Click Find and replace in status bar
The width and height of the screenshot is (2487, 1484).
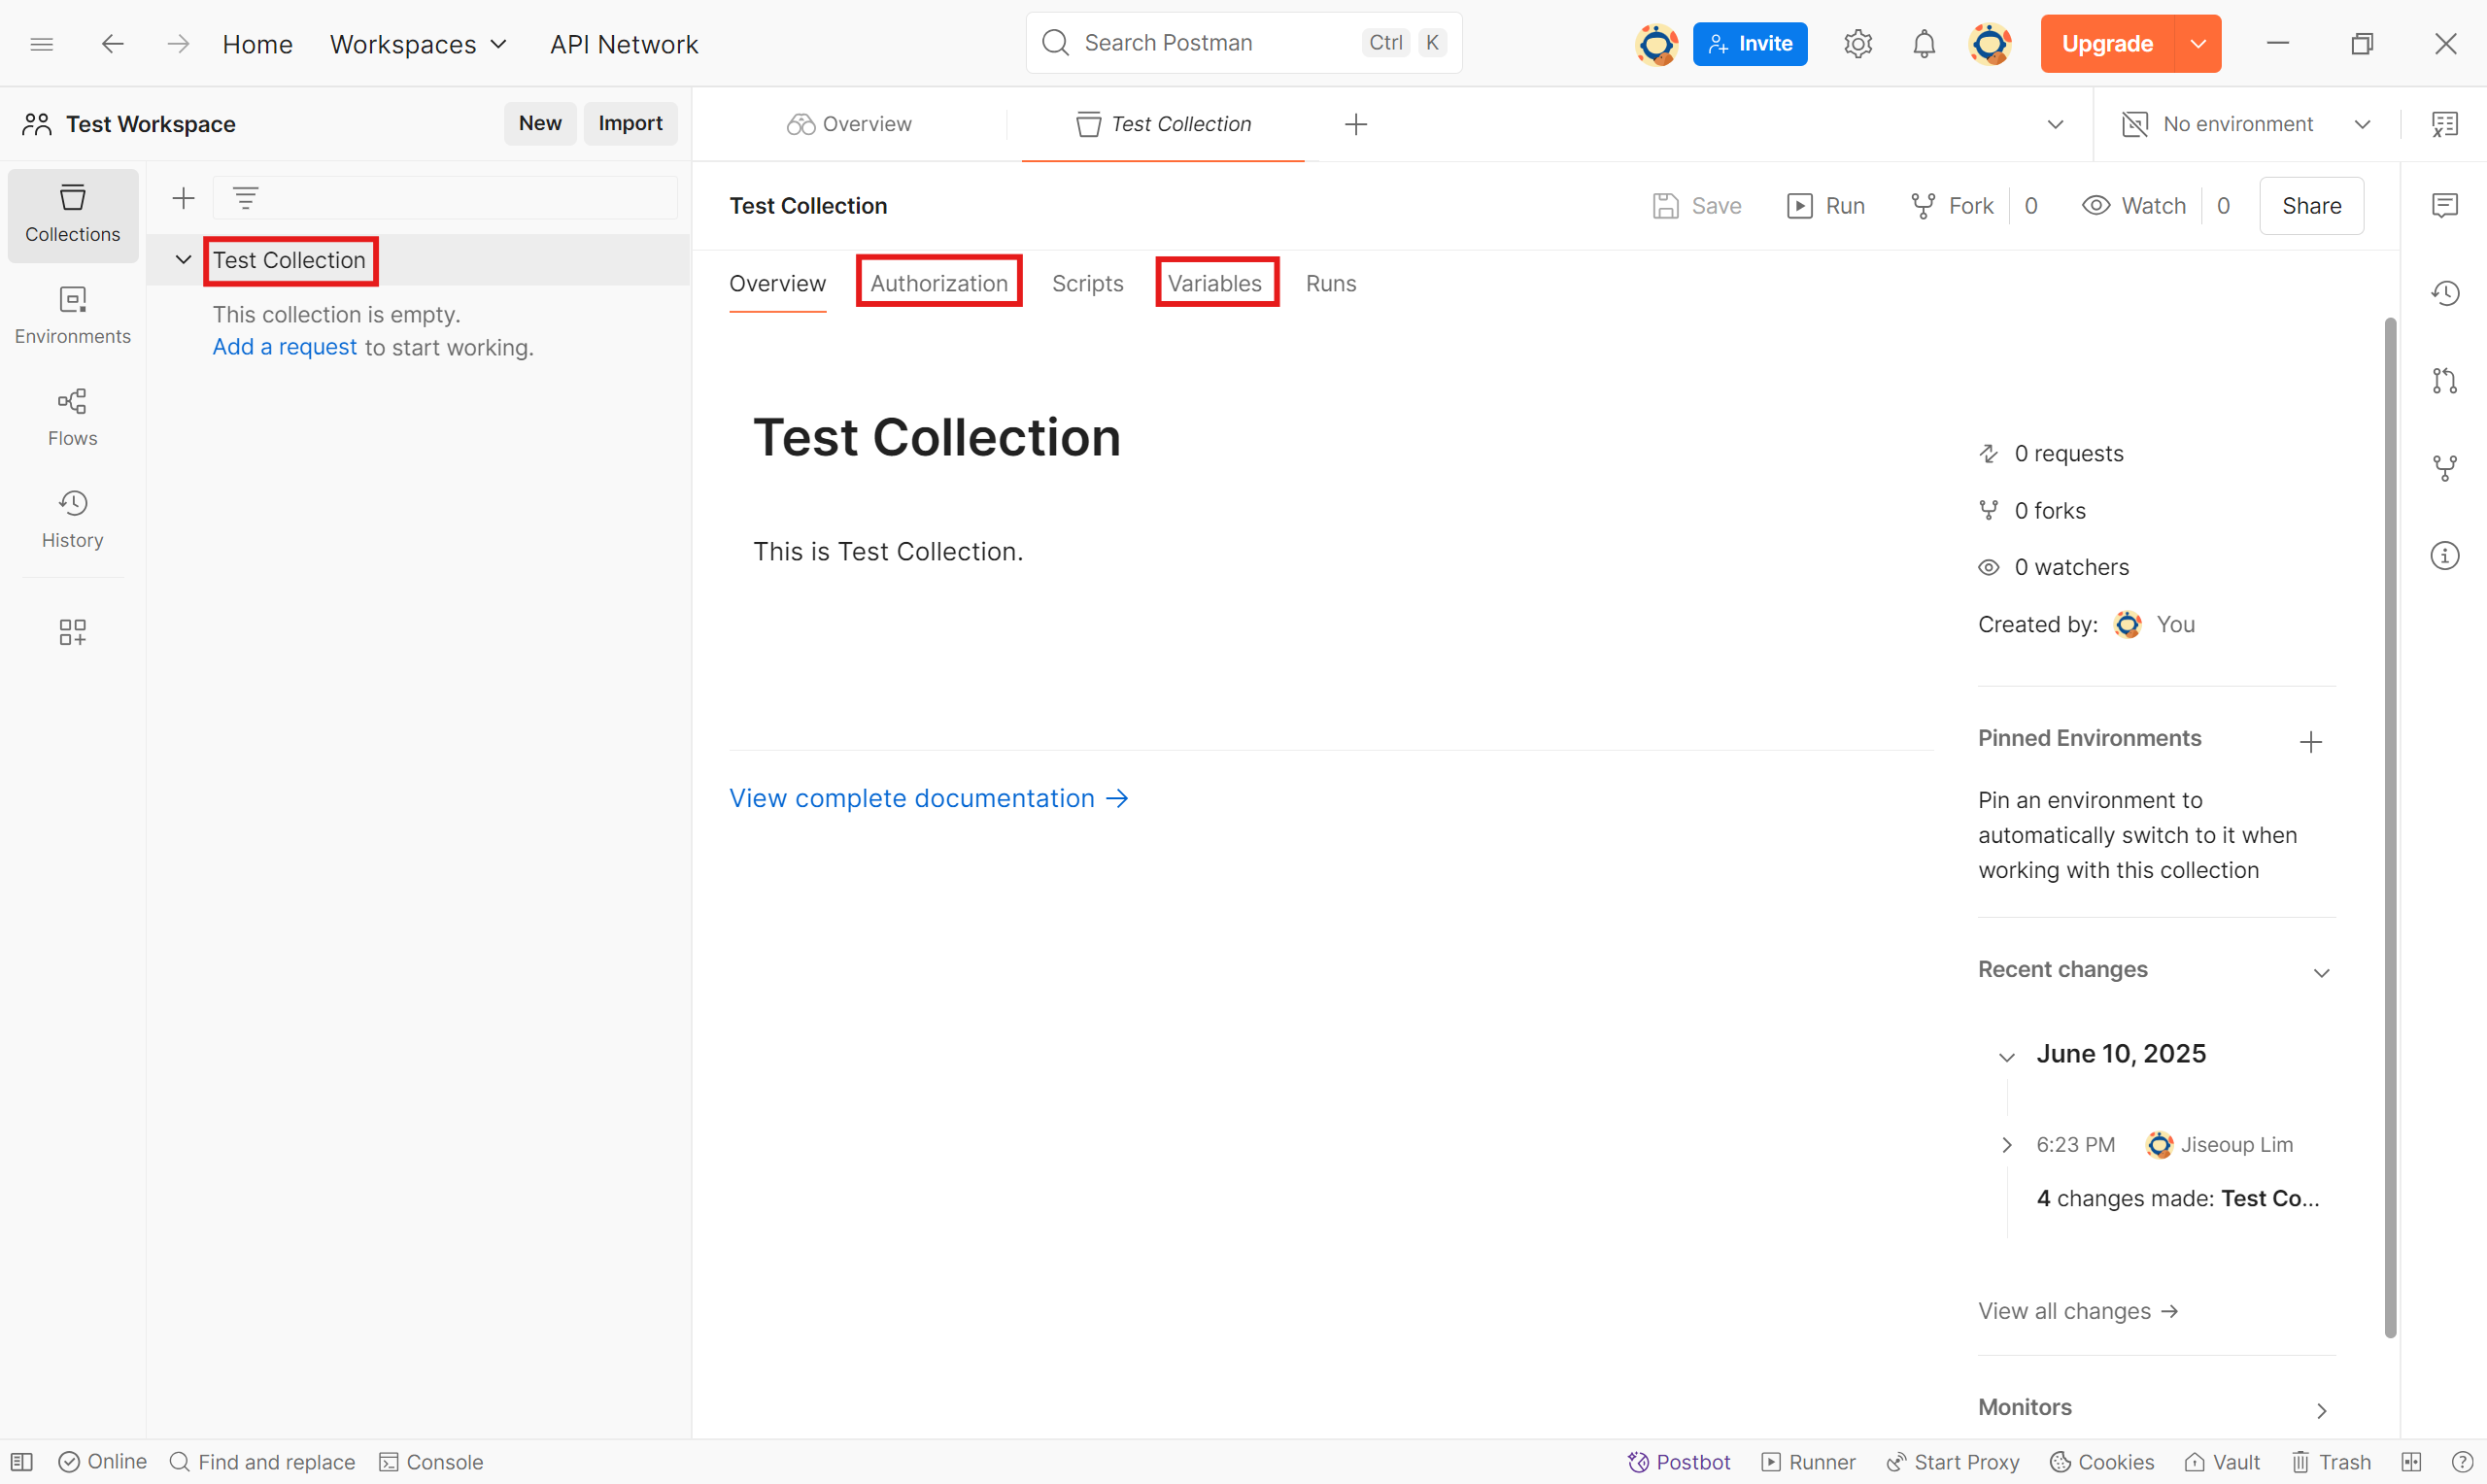point(262,1462)
